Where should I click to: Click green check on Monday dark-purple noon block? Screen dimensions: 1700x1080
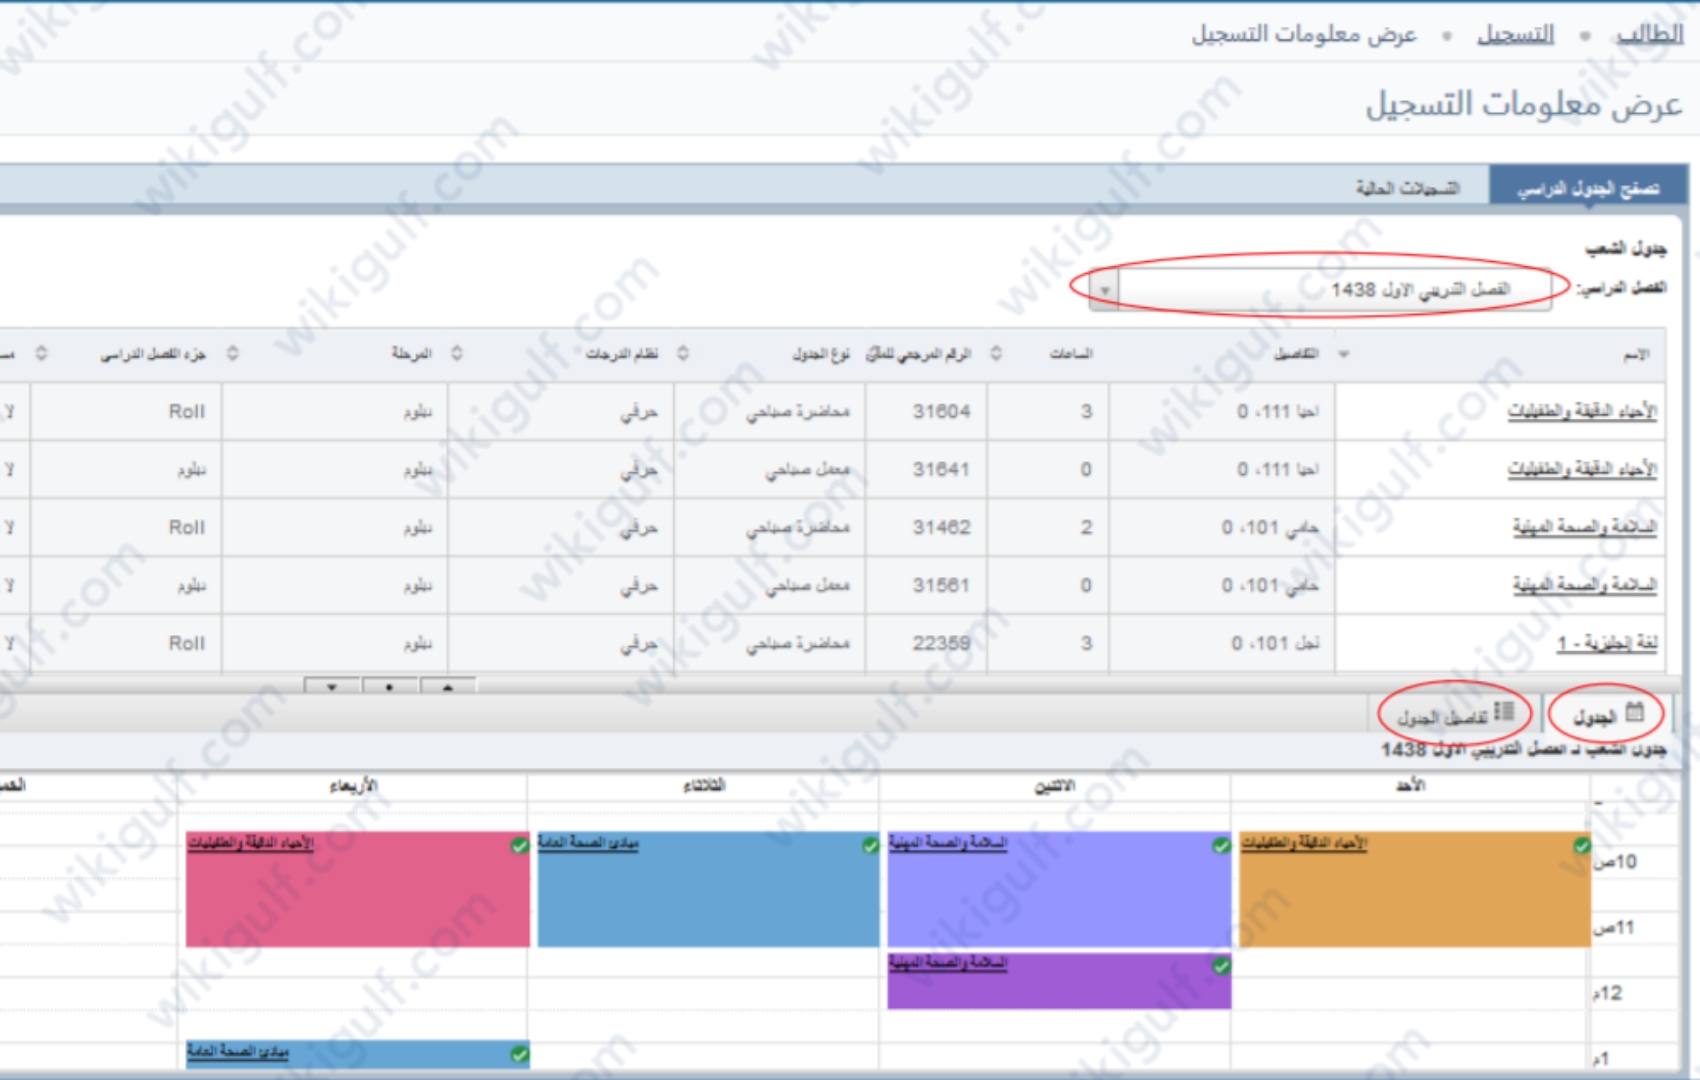point(1221,965)
